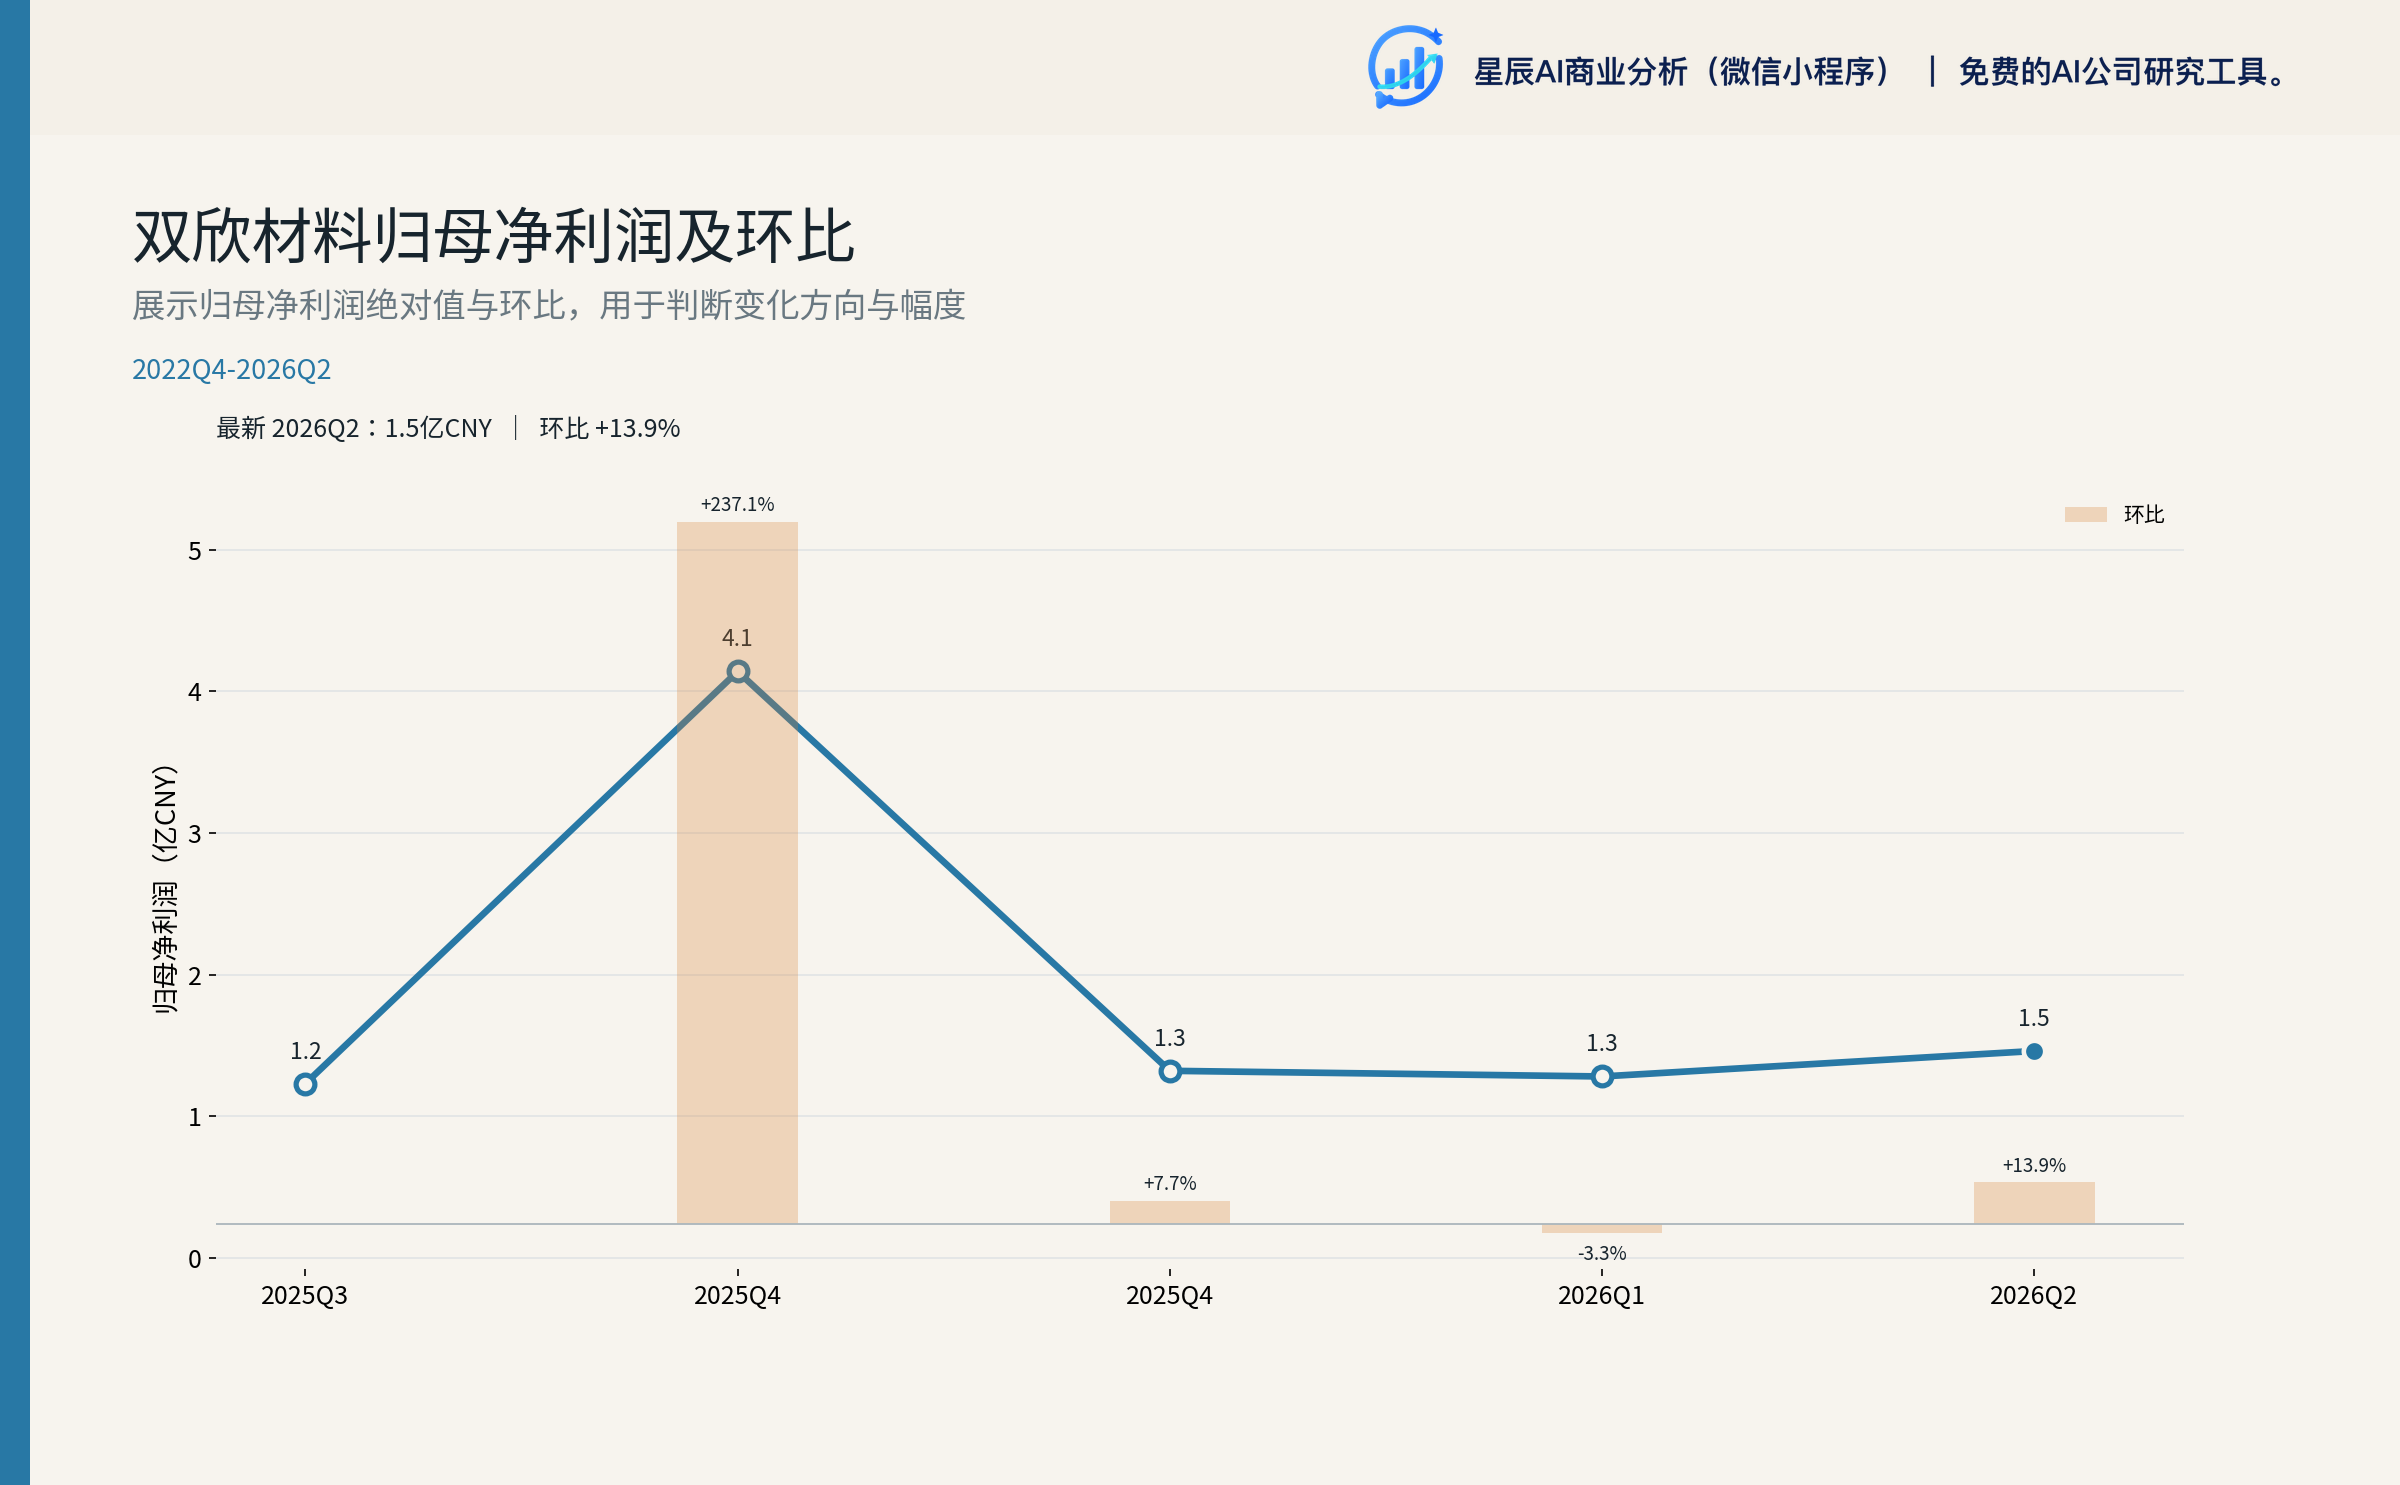Click the y-axis tick label 4
2400x1485 pixels.
pyautogui.click(x=195, y=692)
